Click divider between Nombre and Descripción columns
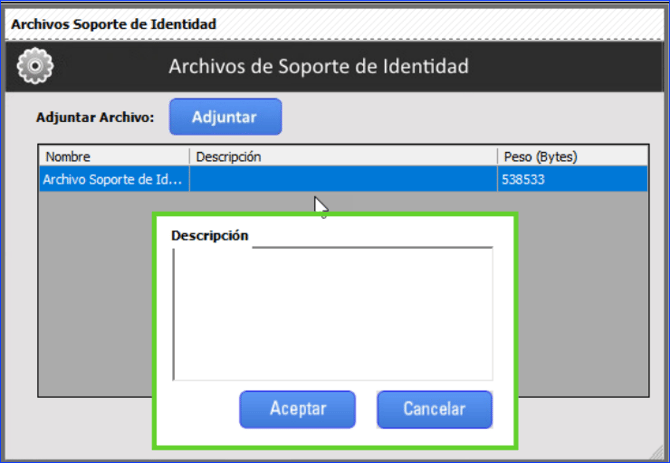The image size is (670, 463). 189,156
